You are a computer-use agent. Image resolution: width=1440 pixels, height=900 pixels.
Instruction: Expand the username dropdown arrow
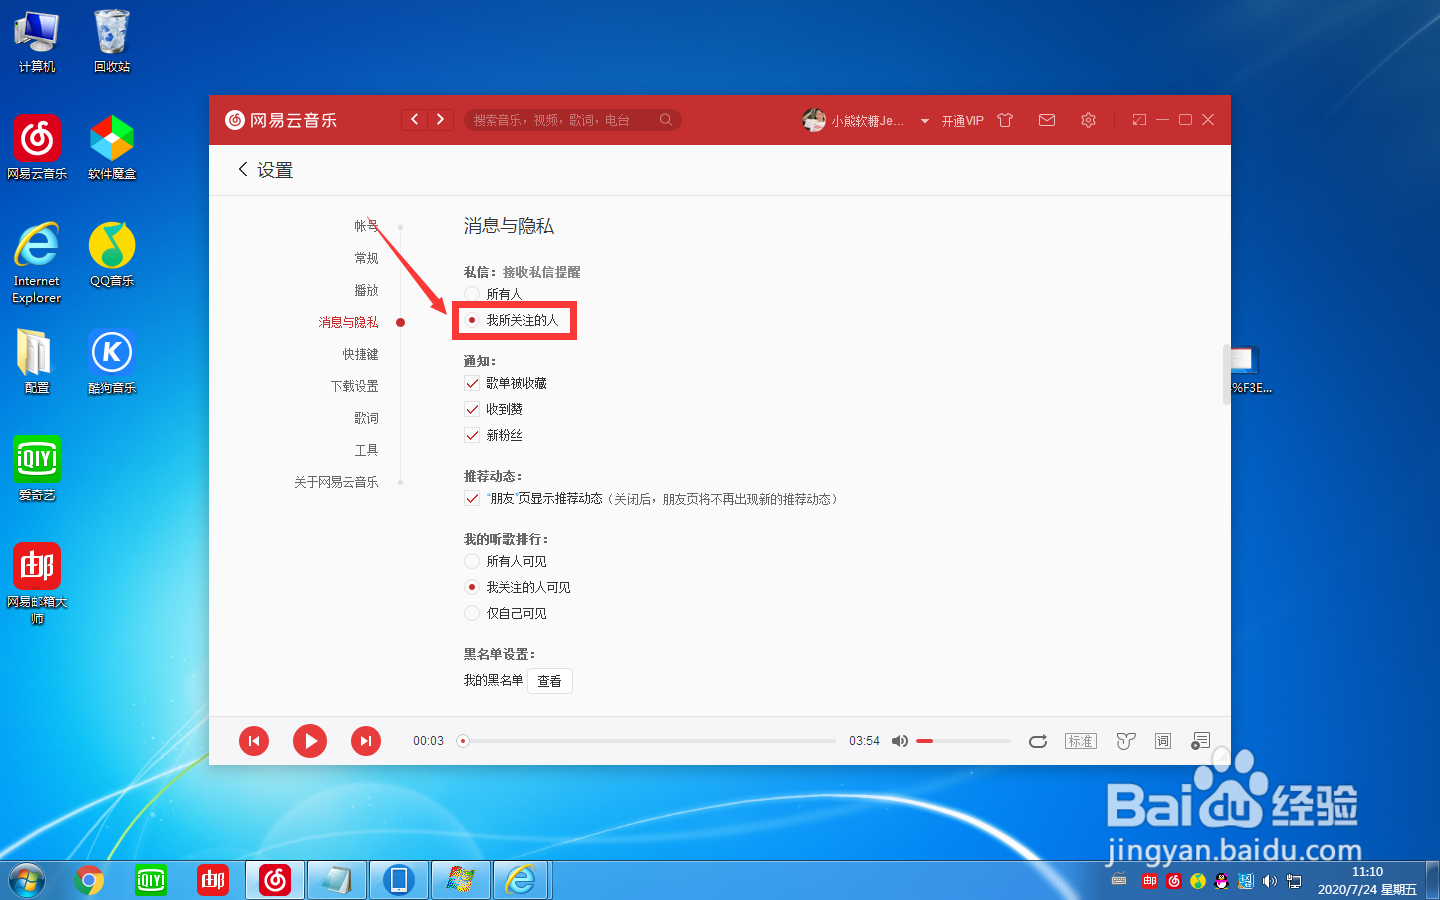925,121
